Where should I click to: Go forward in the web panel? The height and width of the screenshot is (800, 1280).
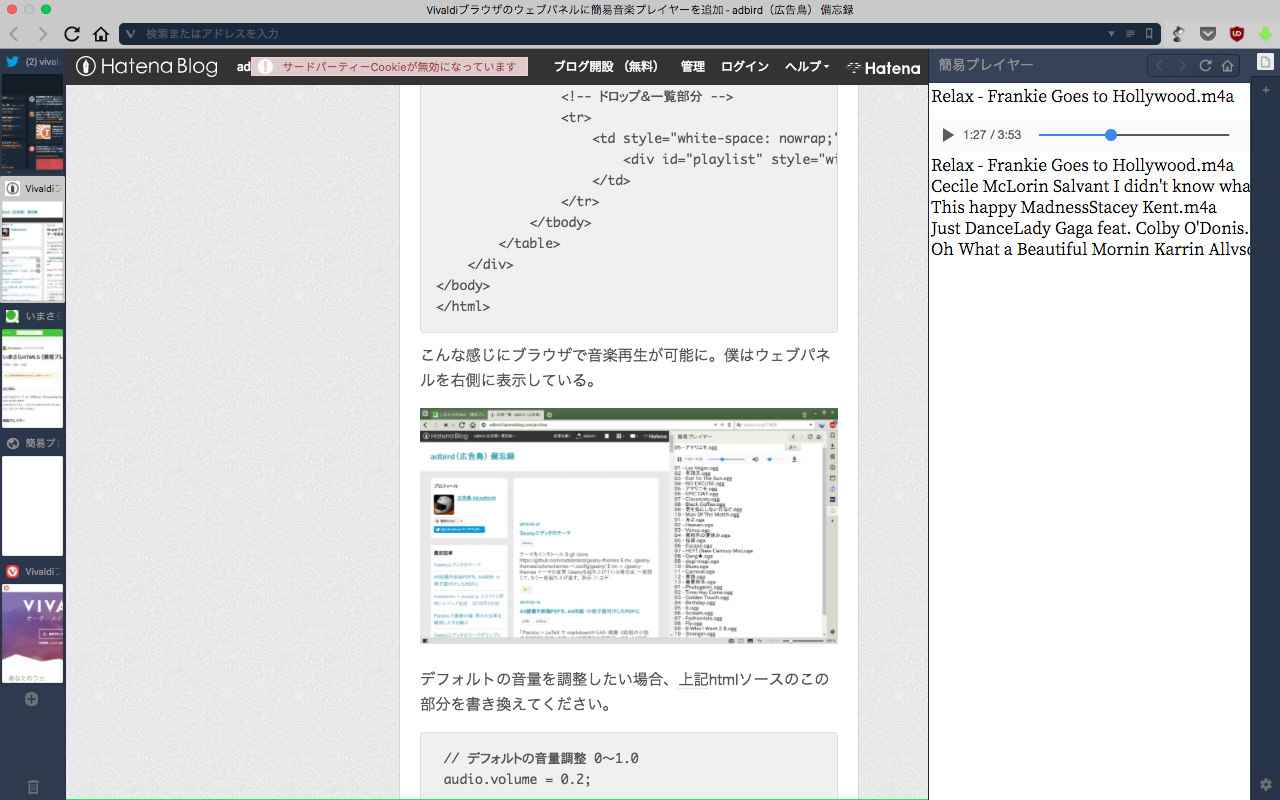[x=1182, y=66]
